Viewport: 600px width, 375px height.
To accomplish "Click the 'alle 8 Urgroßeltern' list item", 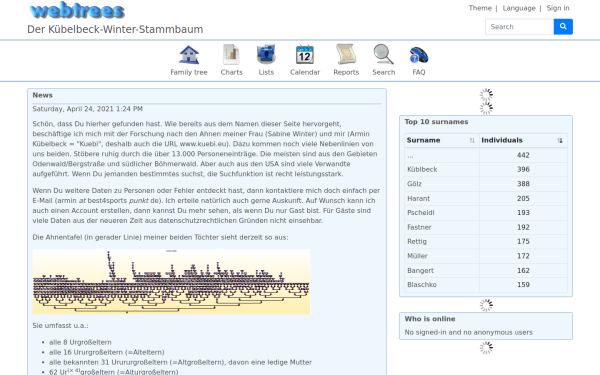I will (x=80, y=342).
